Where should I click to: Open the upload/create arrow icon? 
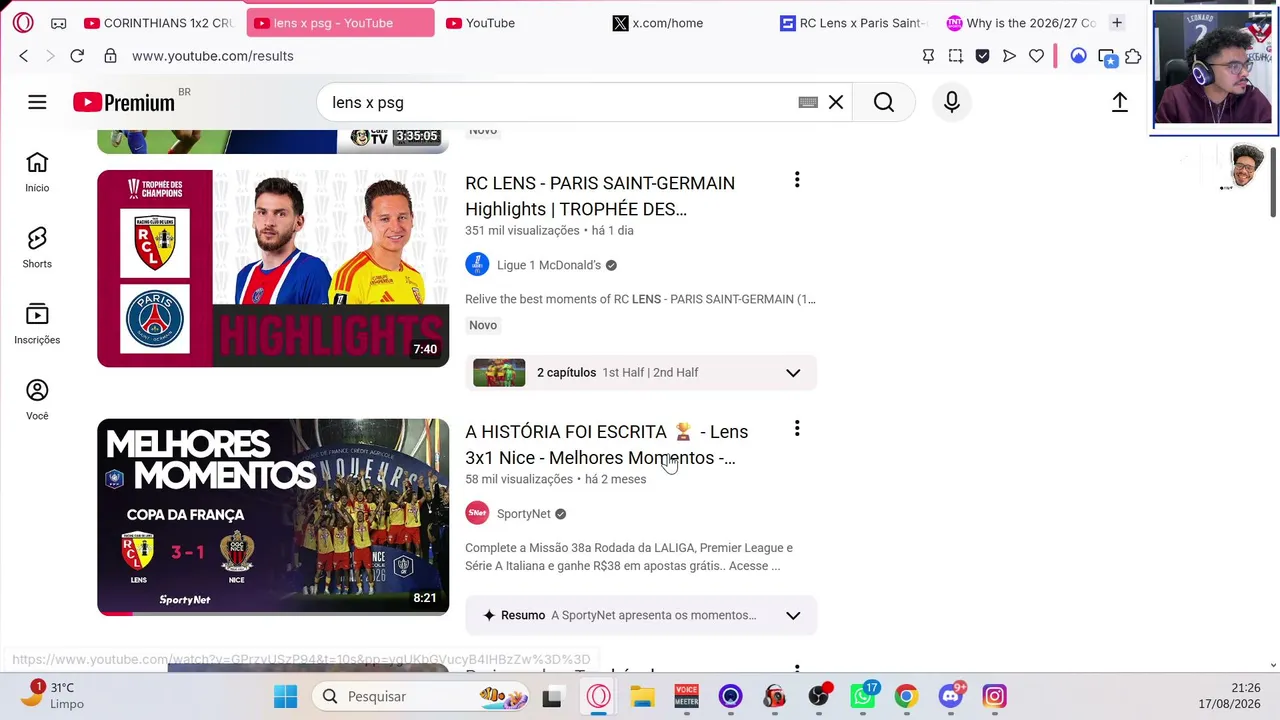pos(1120,102)
